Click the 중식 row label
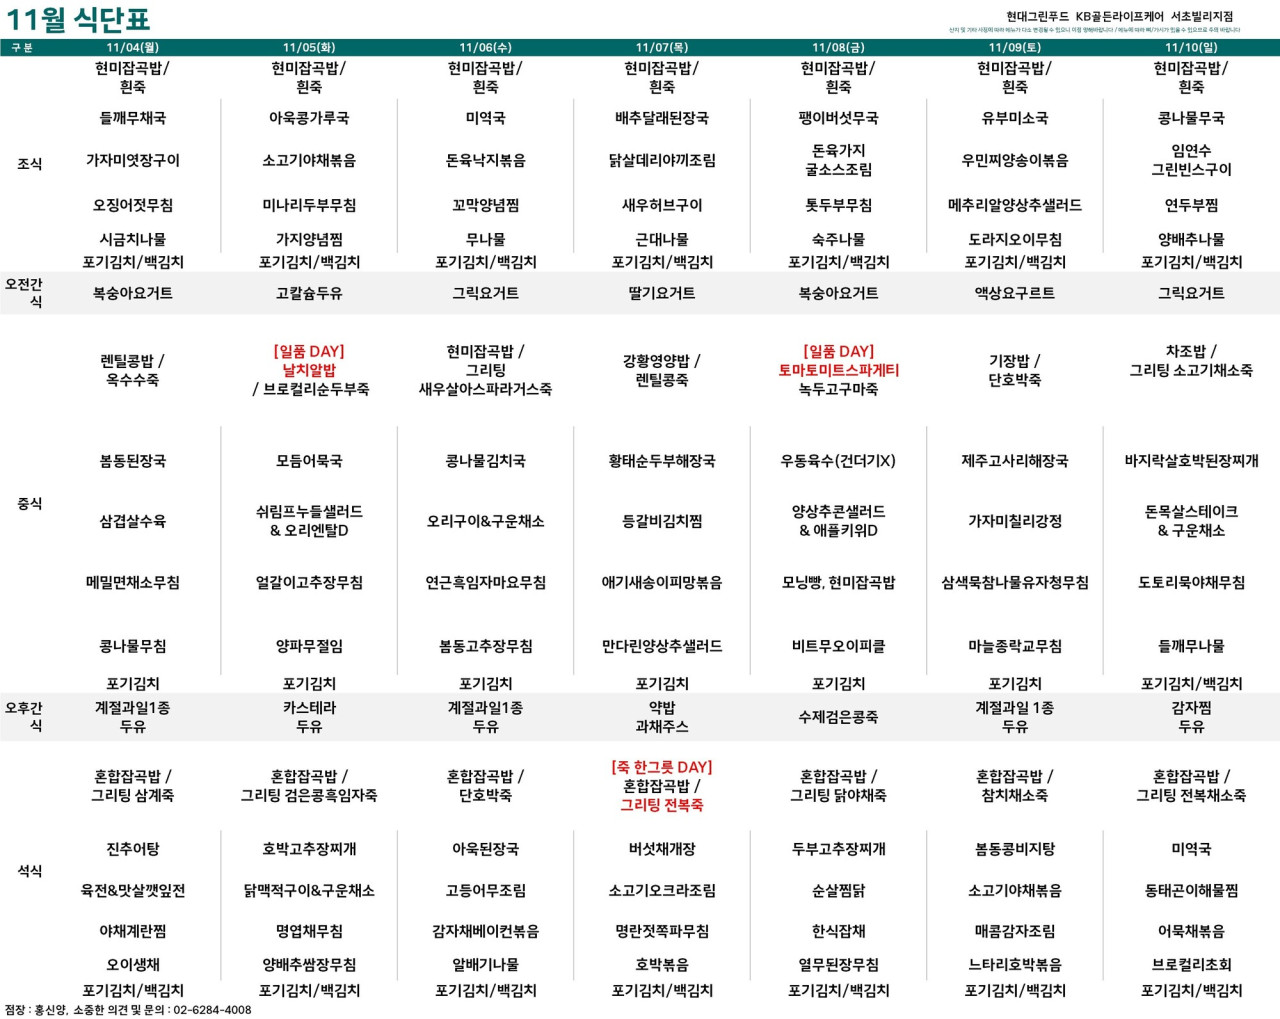 30,503
